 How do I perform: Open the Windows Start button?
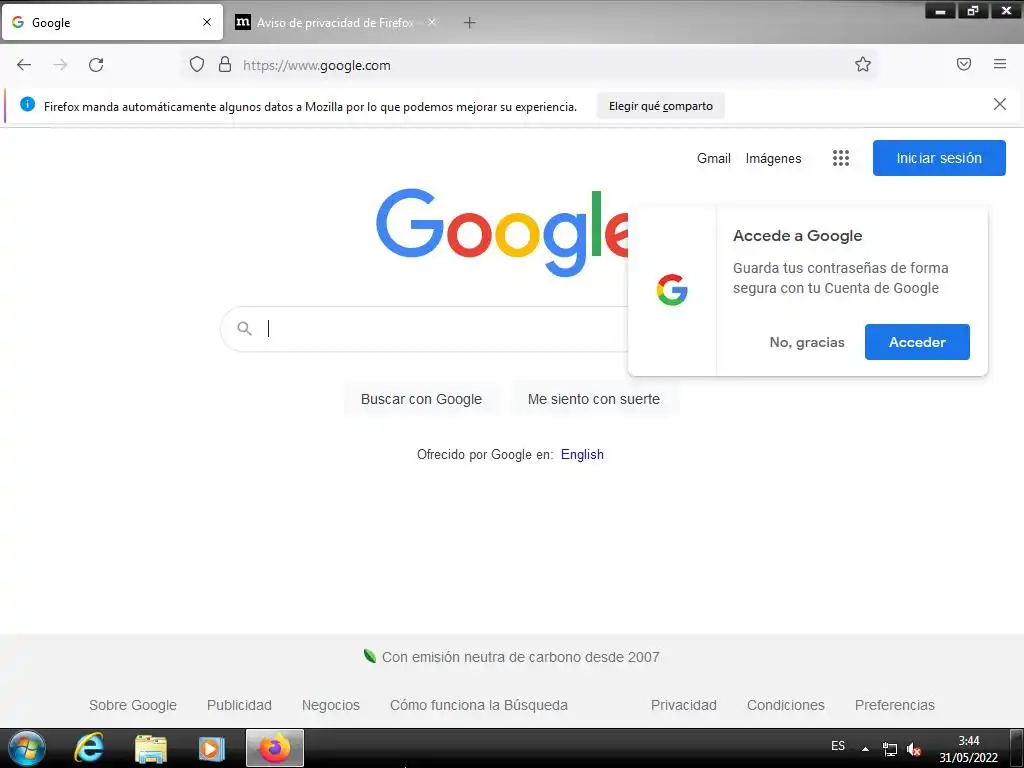(x=27, y=748)
